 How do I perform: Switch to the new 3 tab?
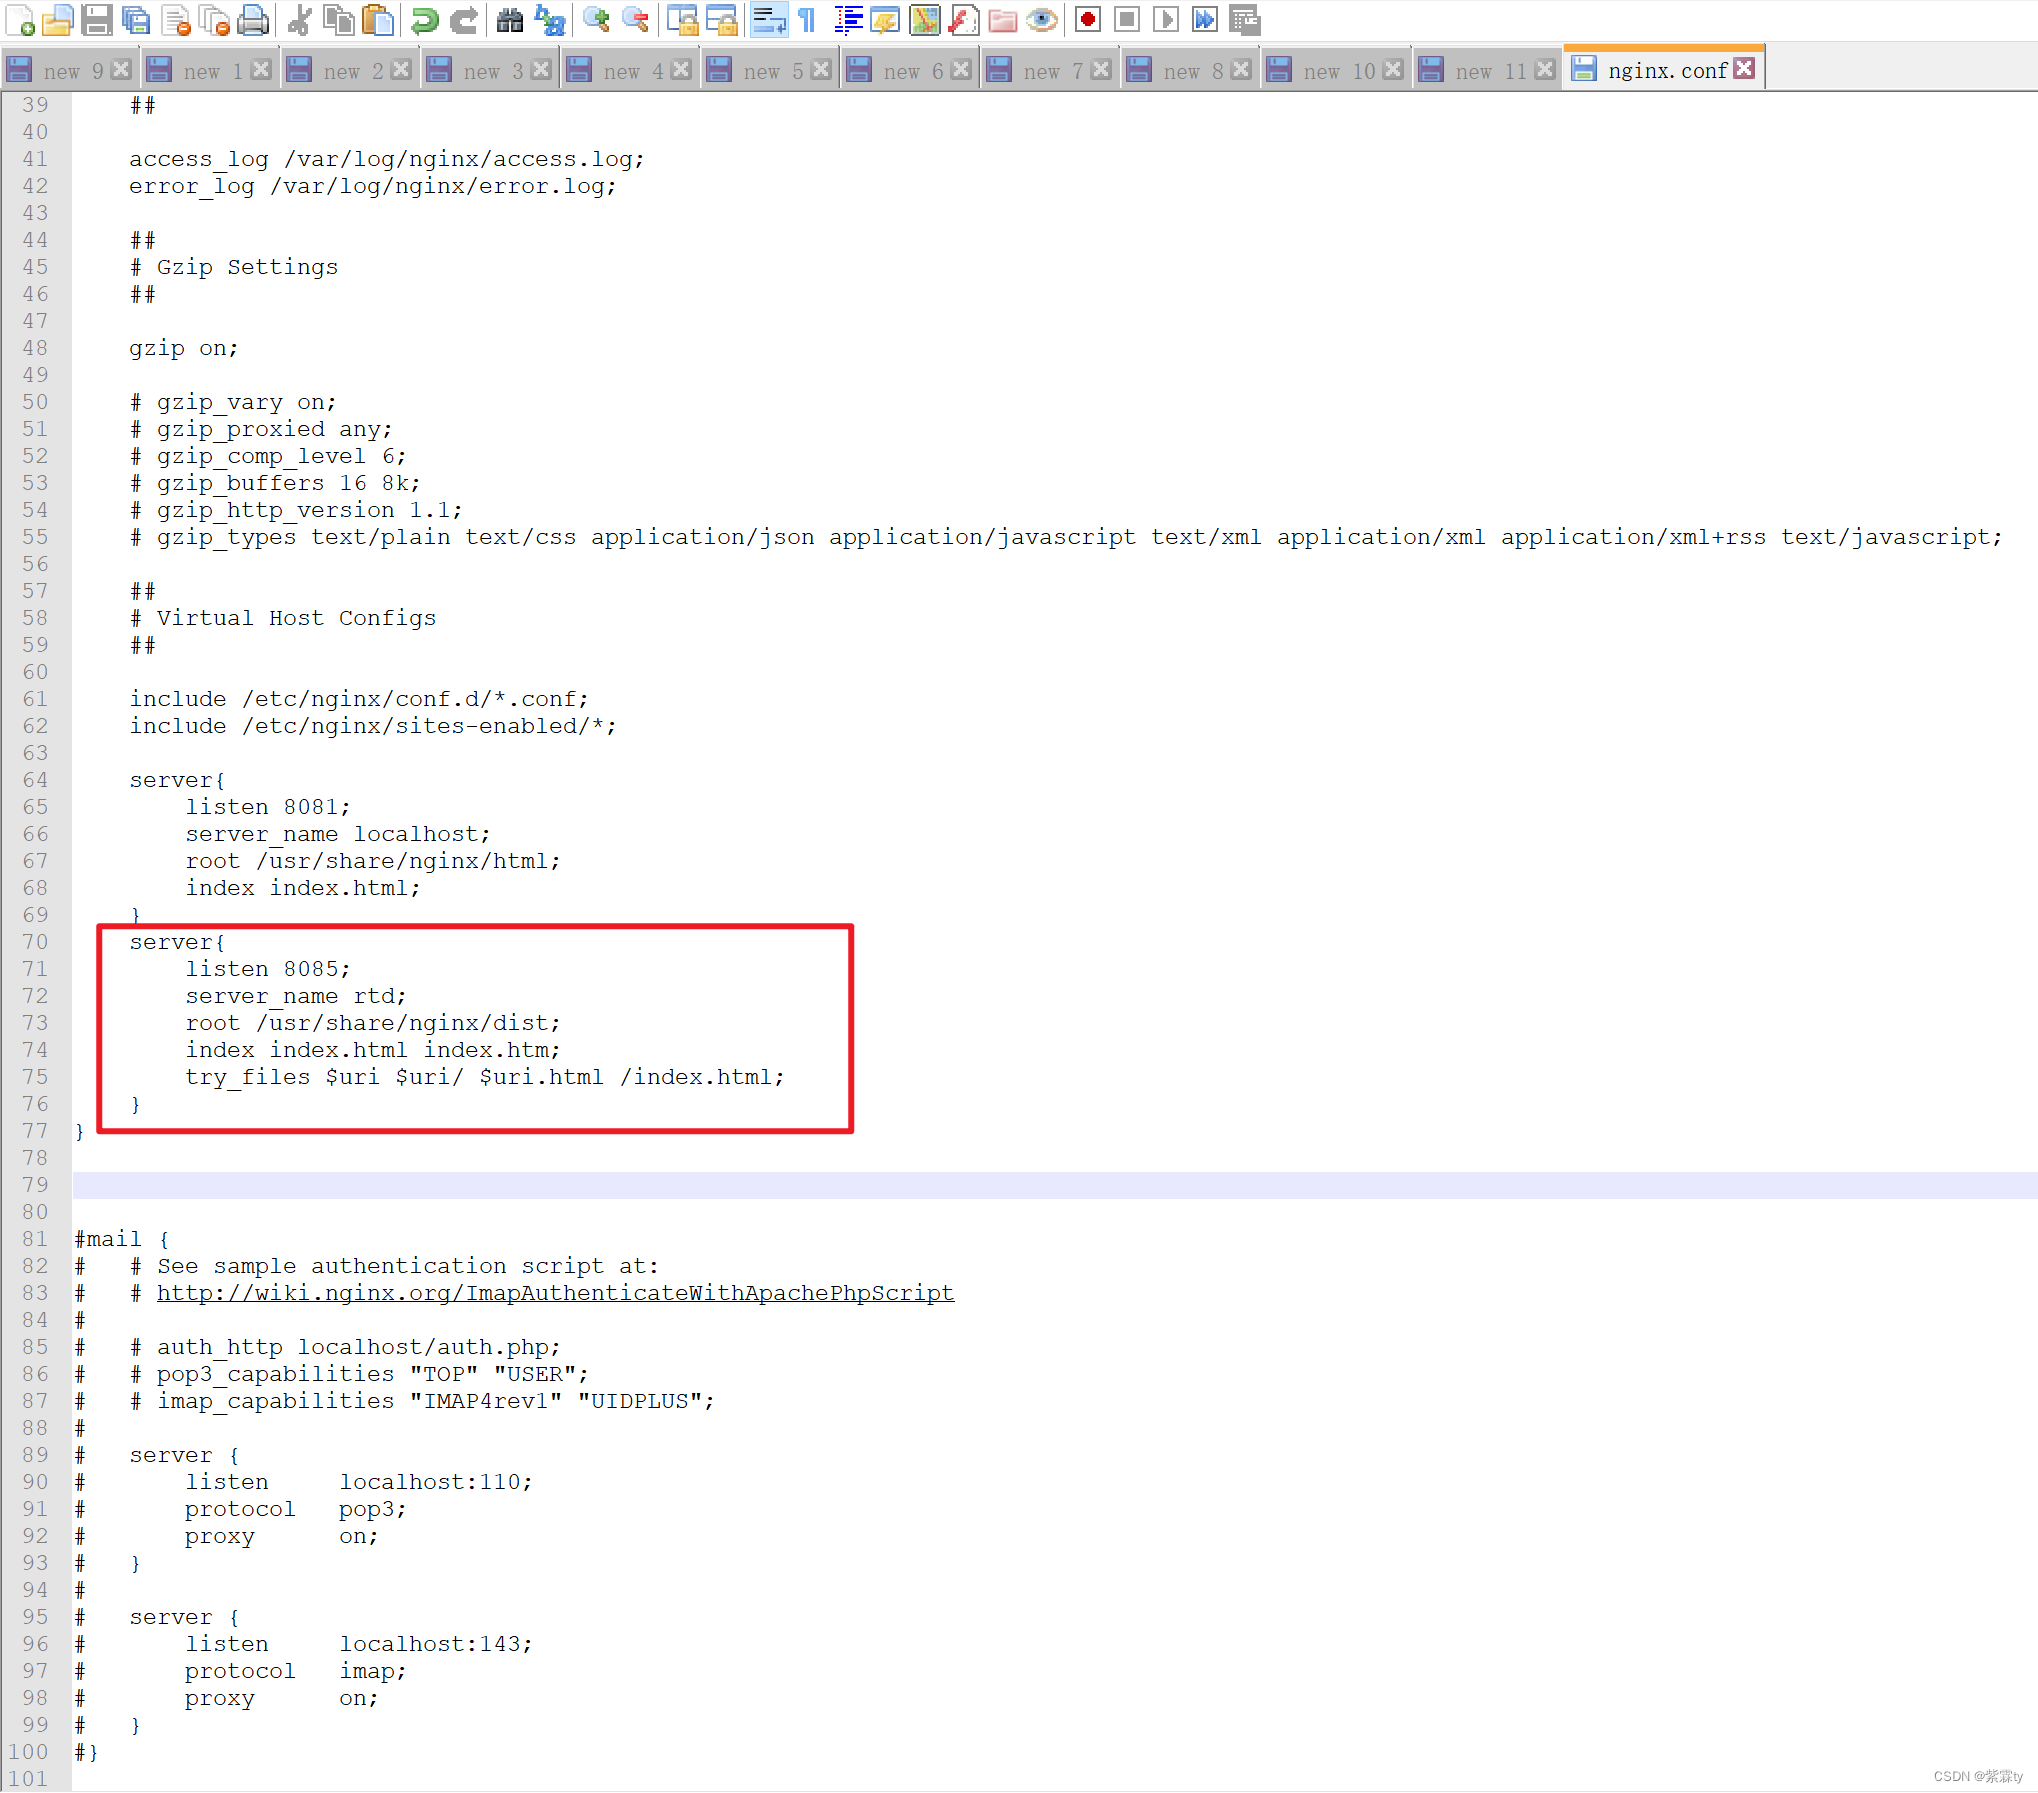pyautogui.click(x=490, y=71)
